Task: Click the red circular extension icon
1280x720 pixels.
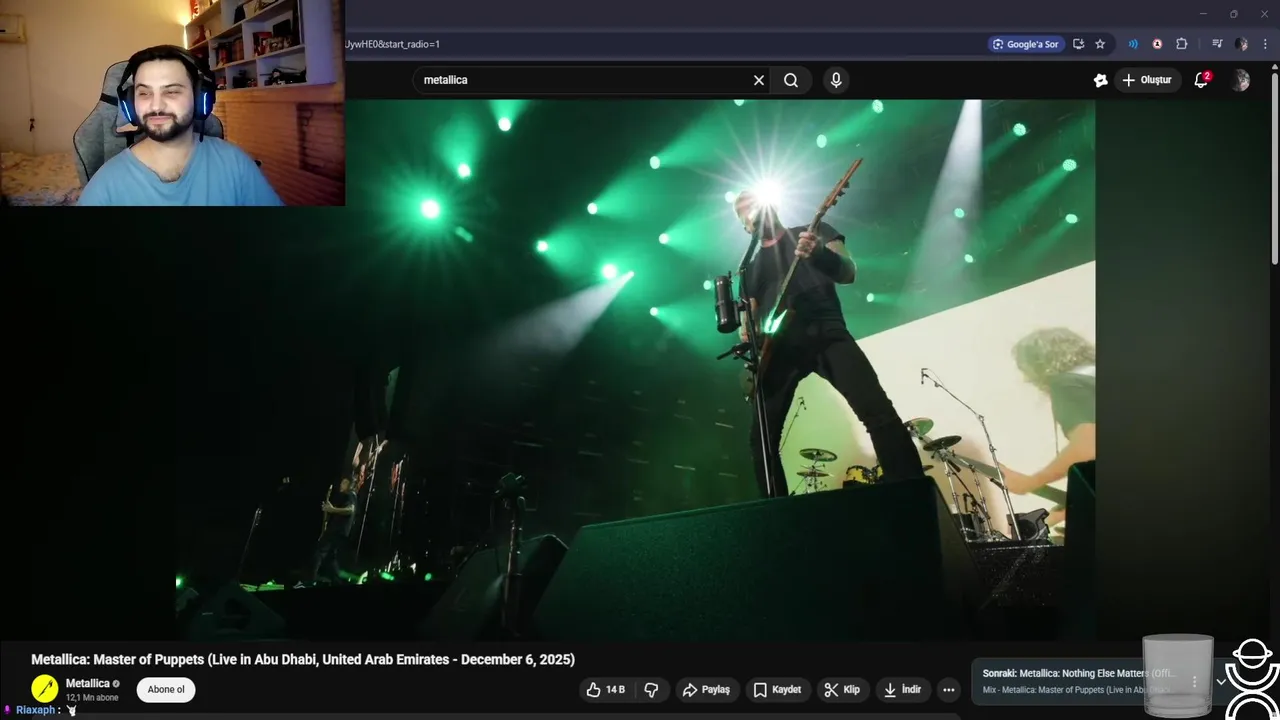Action: click(1157, 44)
